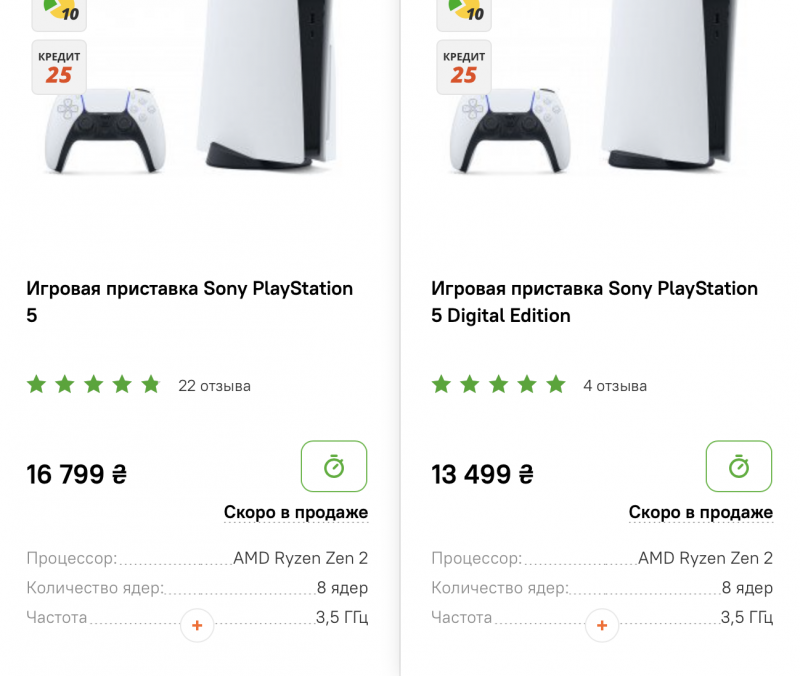Click the Кредит 25 badge on PlayStation 5
This screenshot has height=676, width=800.
pos(59,67)
